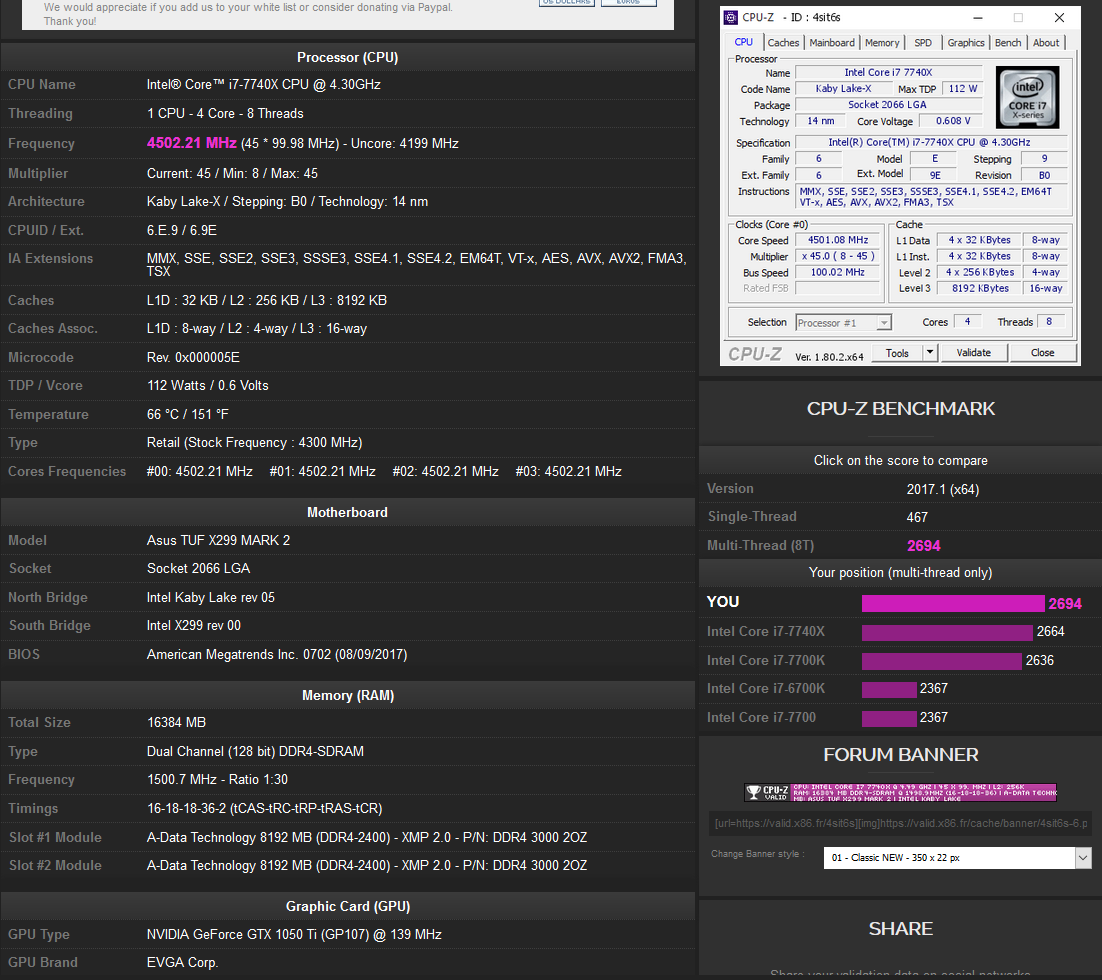This screenshot has height=980, width=1102.
Task: Click the Intel Core i7-7740X comparison bar
Action: (x=947, y=632)
